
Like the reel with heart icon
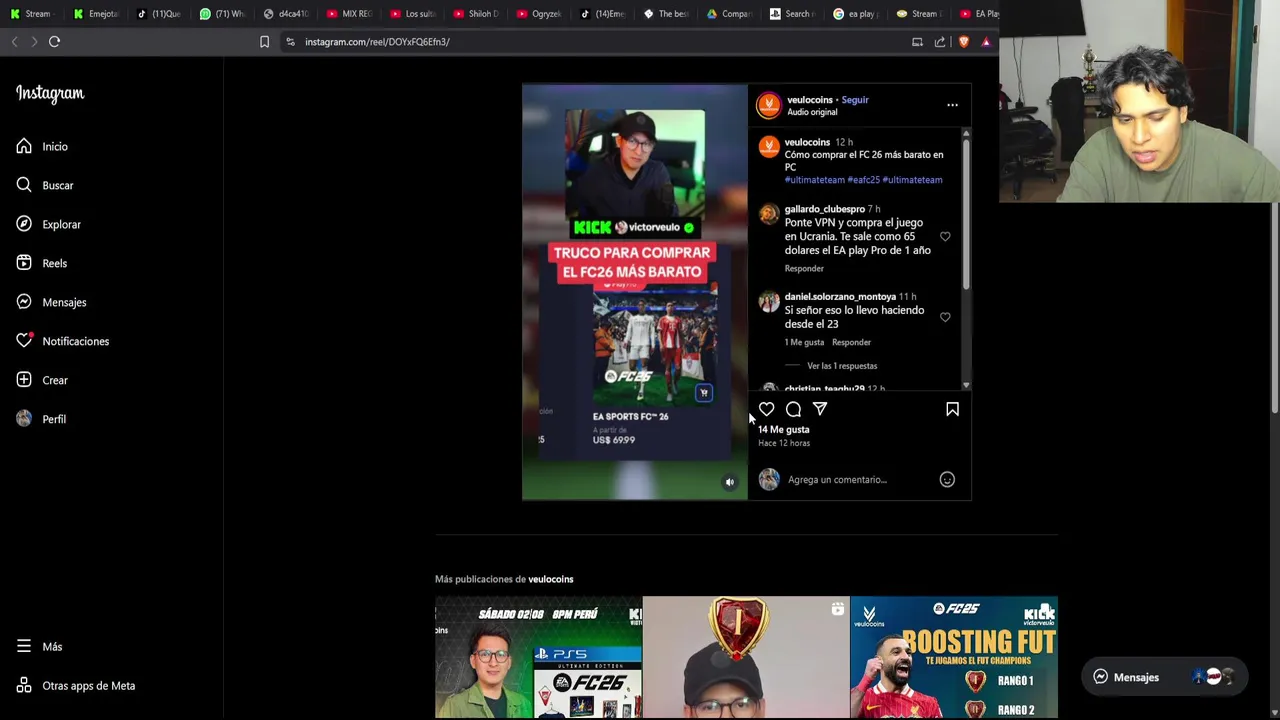[766, 409]
